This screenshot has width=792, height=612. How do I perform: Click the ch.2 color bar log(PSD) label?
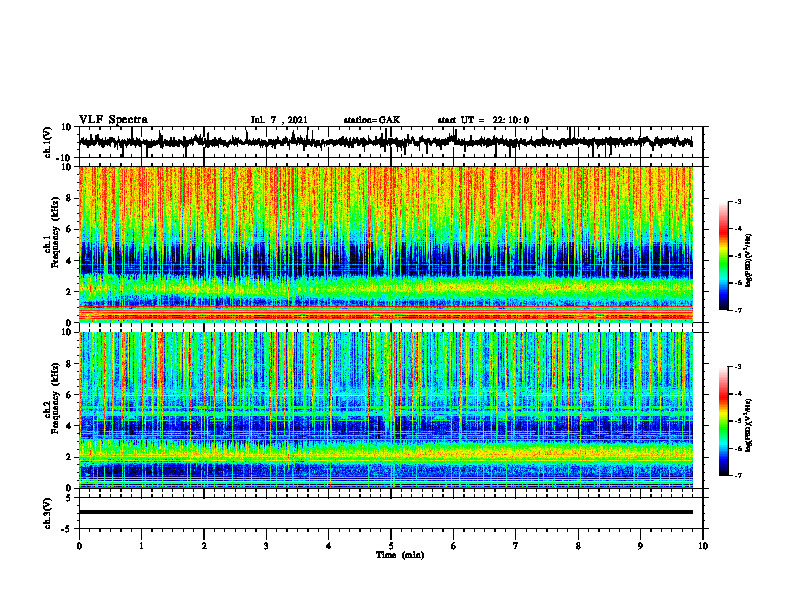pos(750,425)
